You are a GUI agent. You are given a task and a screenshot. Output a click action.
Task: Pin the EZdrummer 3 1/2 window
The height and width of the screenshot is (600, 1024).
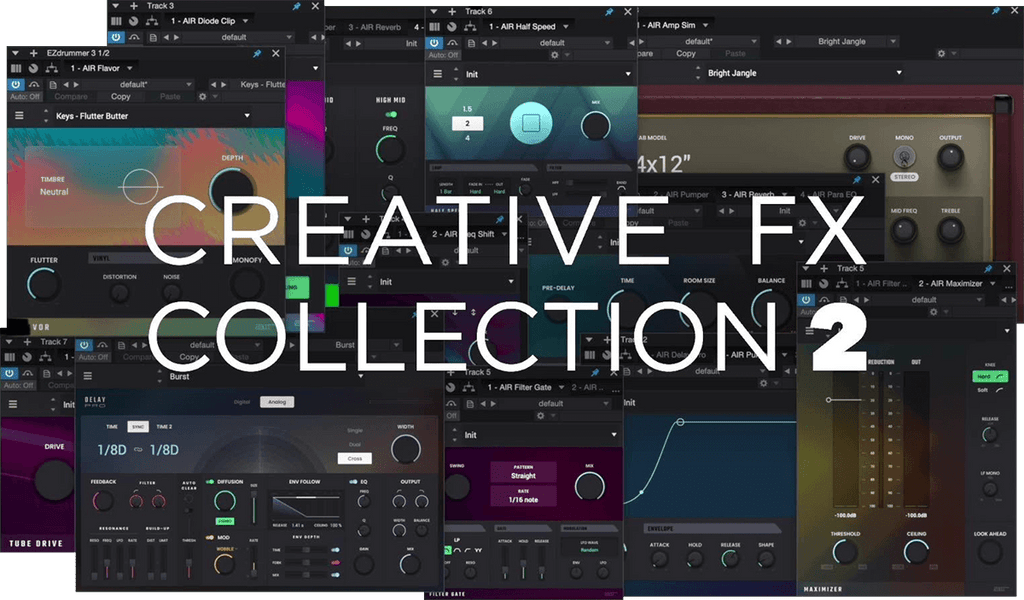(257, 54)
